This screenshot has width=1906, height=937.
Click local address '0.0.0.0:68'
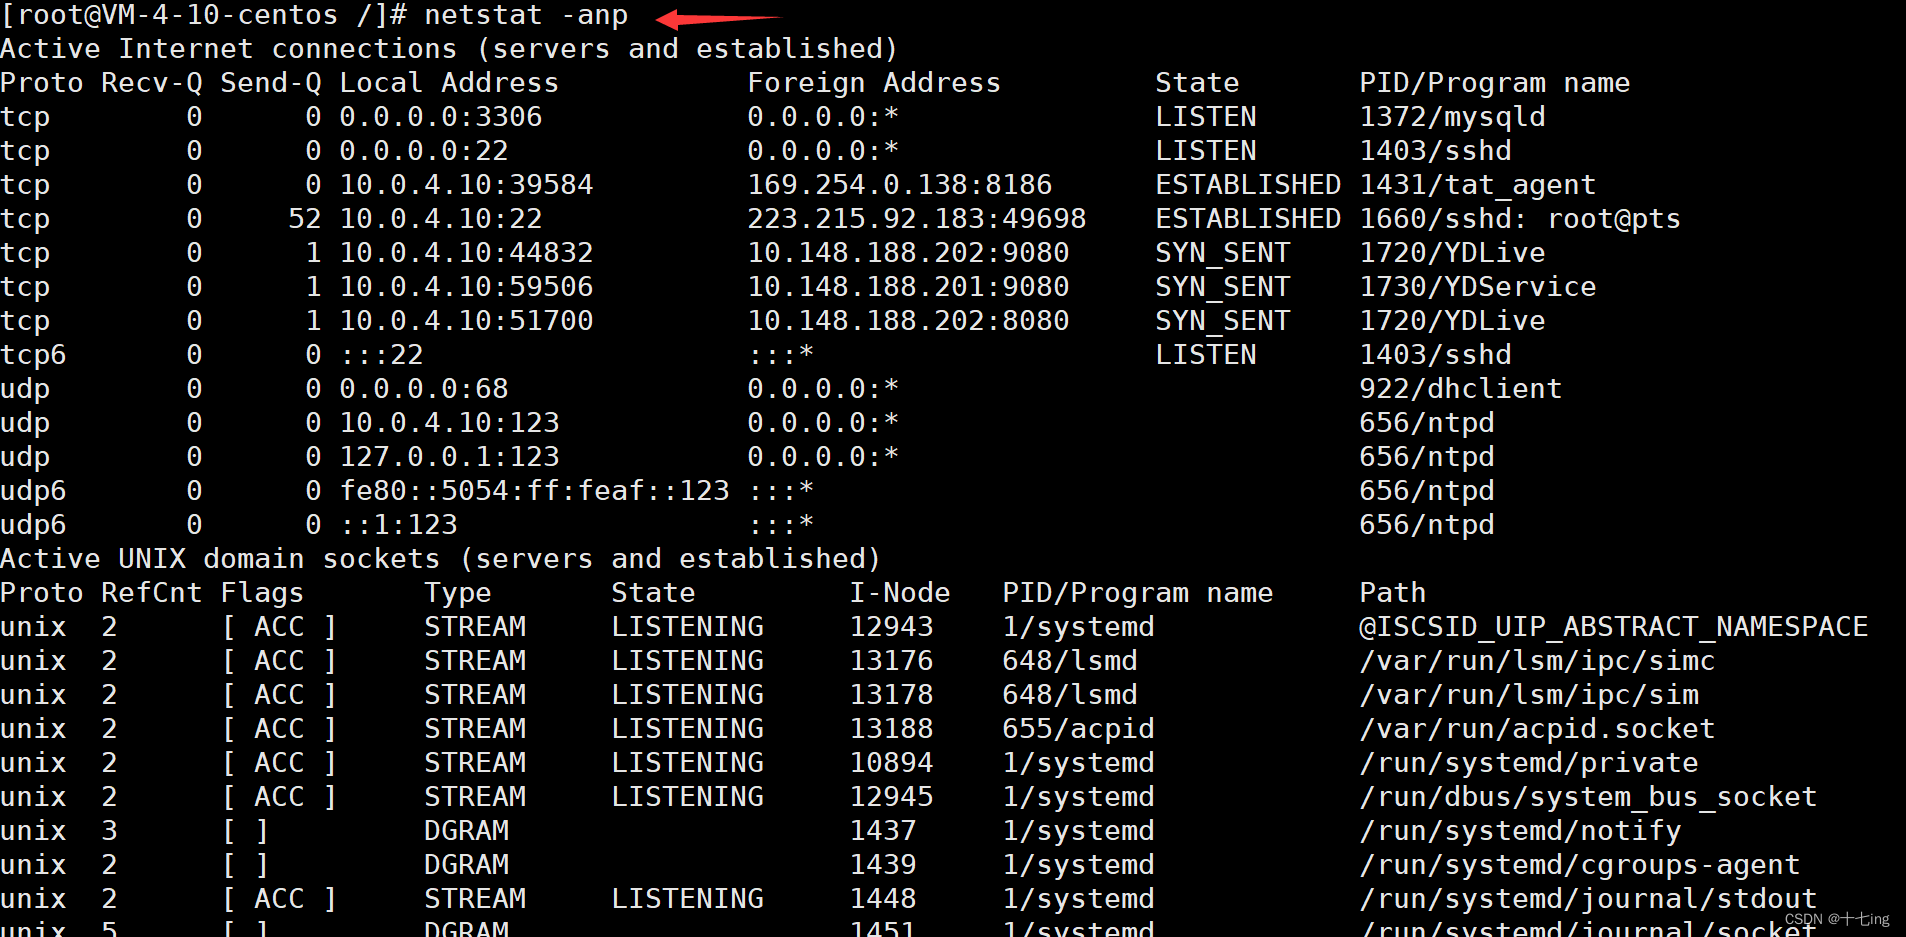[424, 389]
